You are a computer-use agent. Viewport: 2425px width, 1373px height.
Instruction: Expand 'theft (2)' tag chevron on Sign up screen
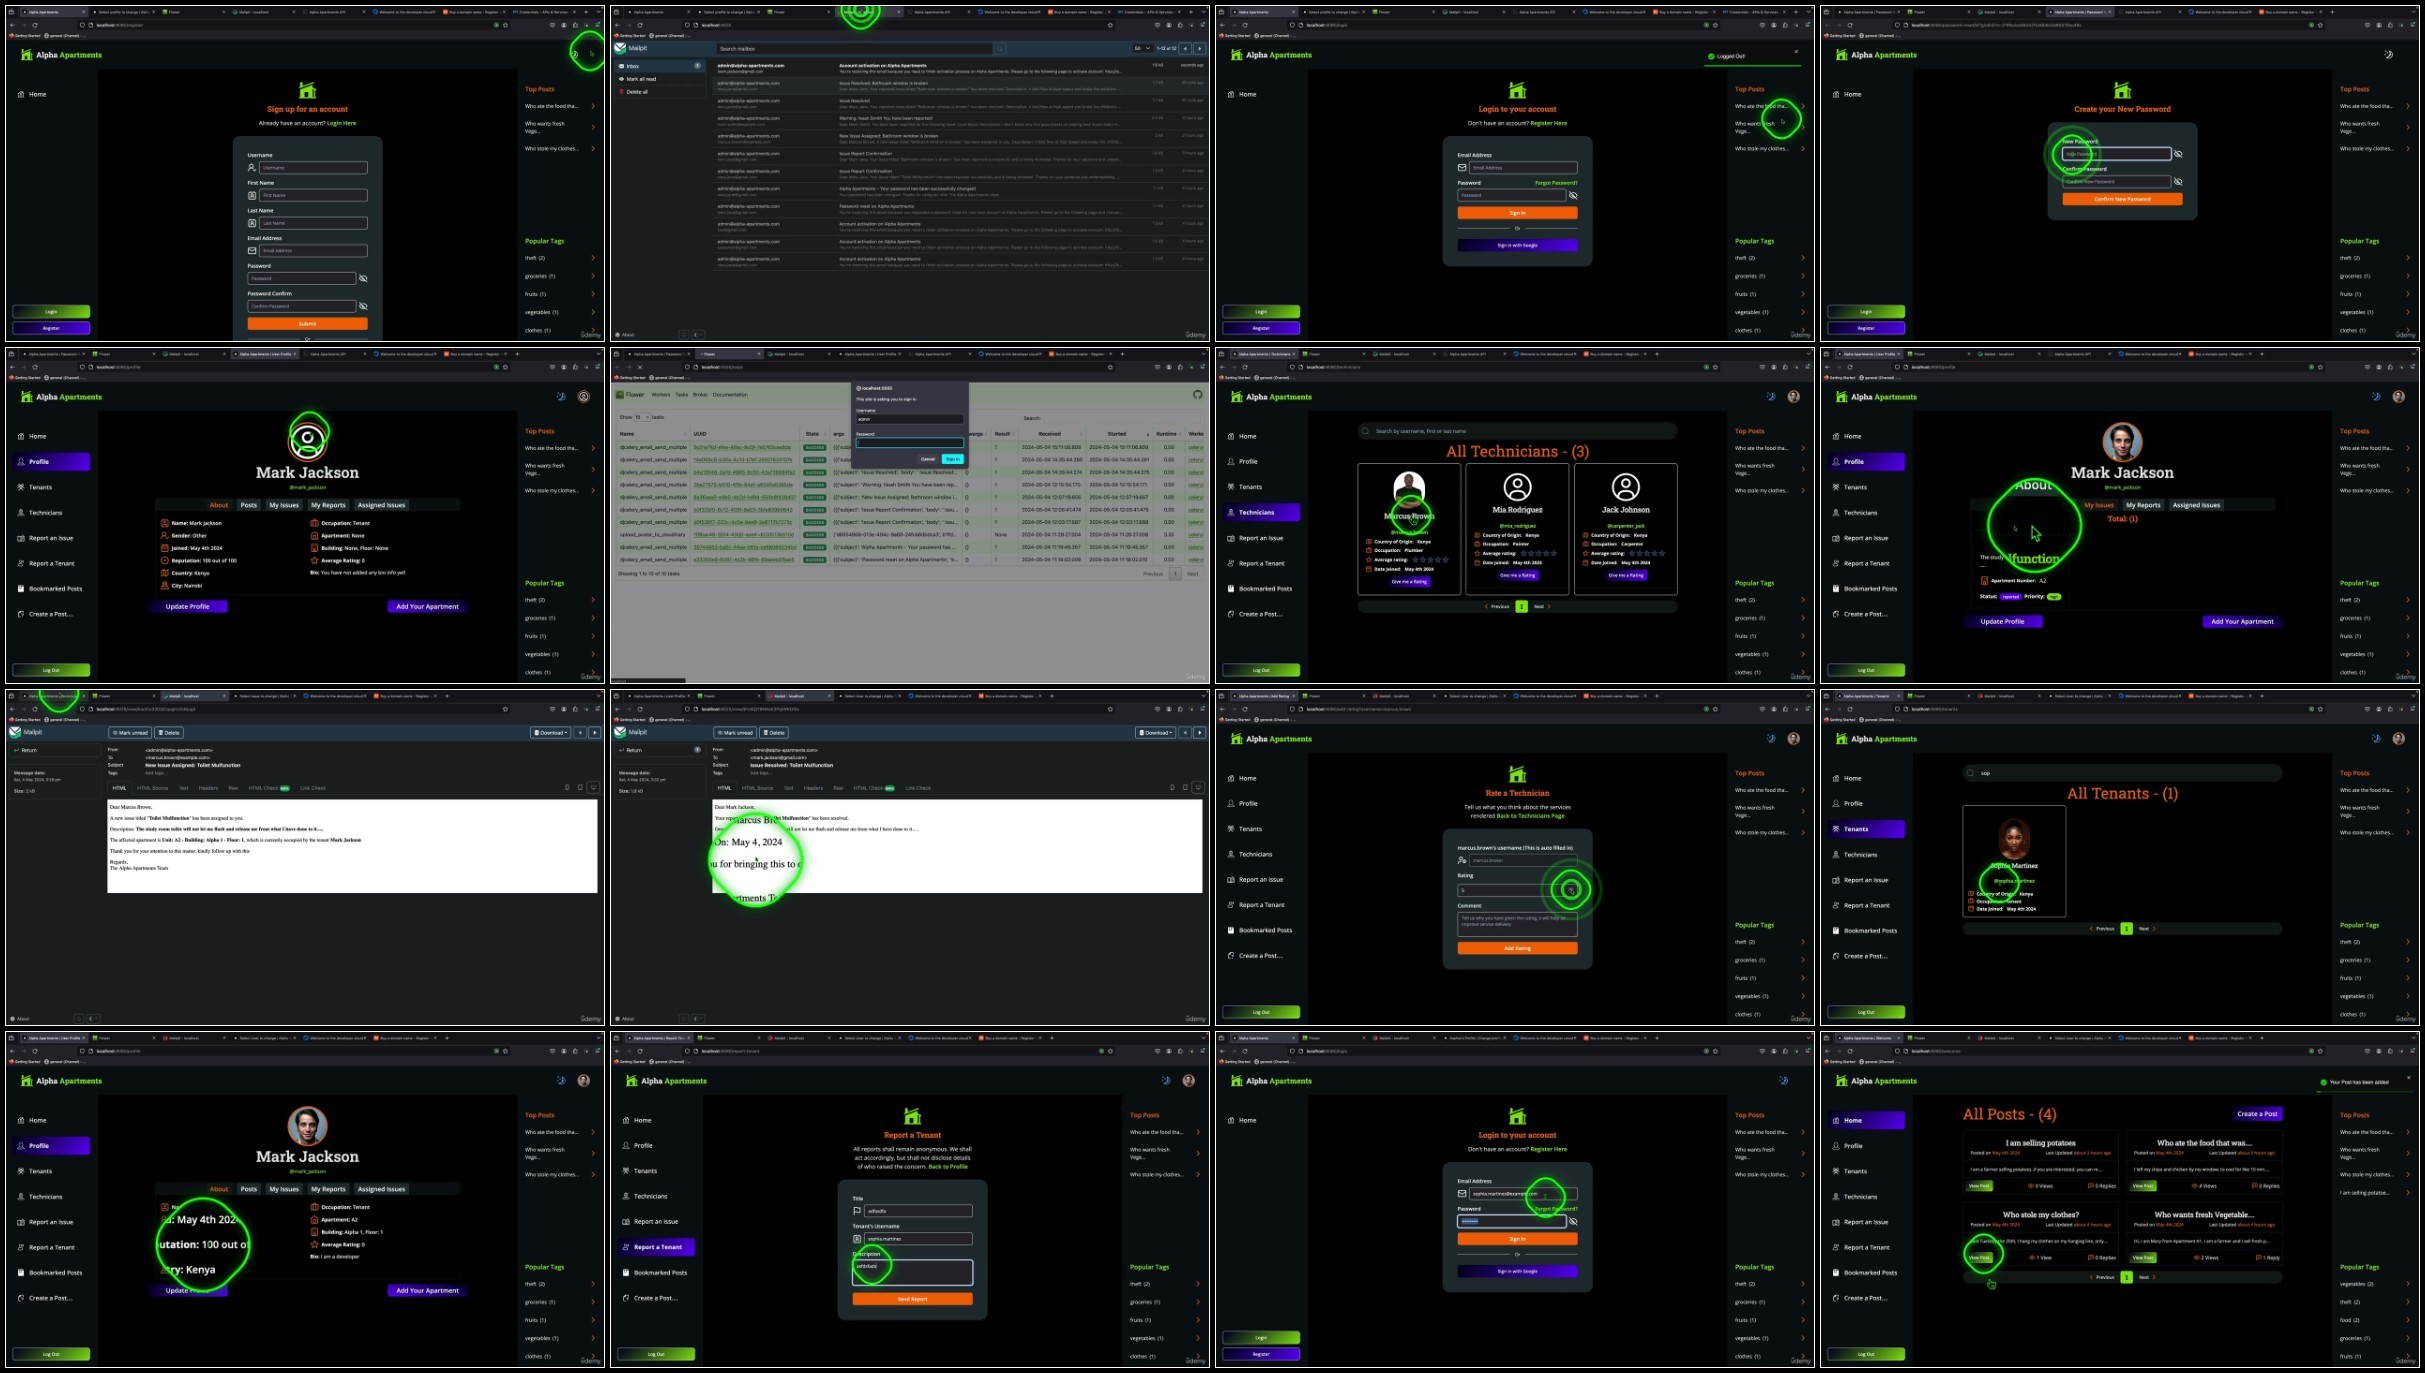pyautogui.click(x=593, y=258)
